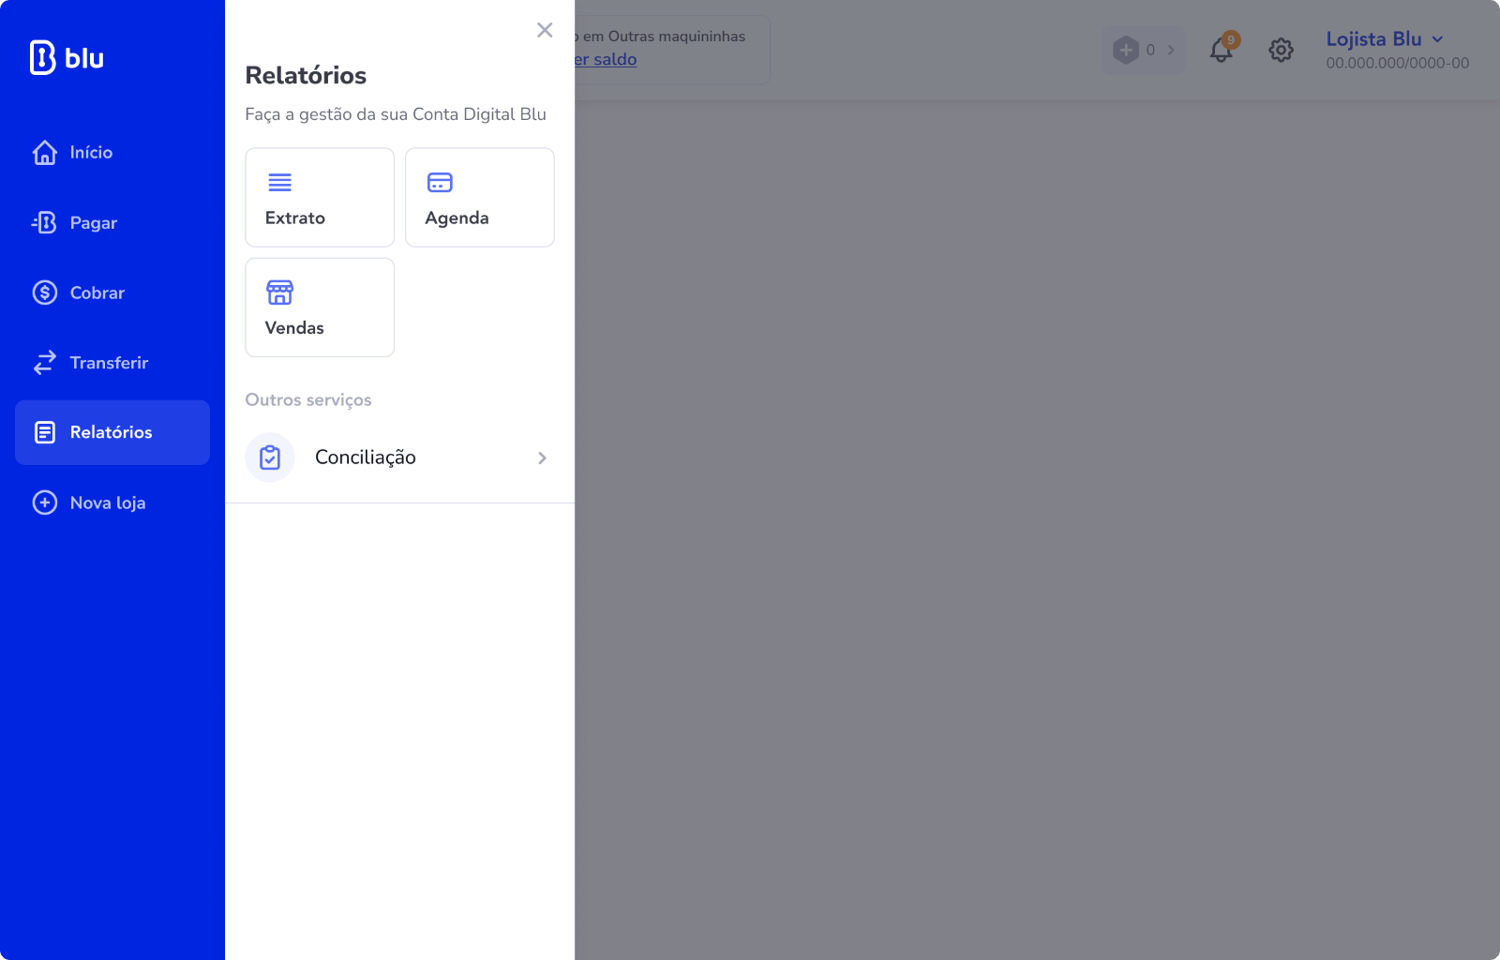Click the Conciliação clipboard icon
This screenshot has height=960, width=1500.
[x=269, y=457]
